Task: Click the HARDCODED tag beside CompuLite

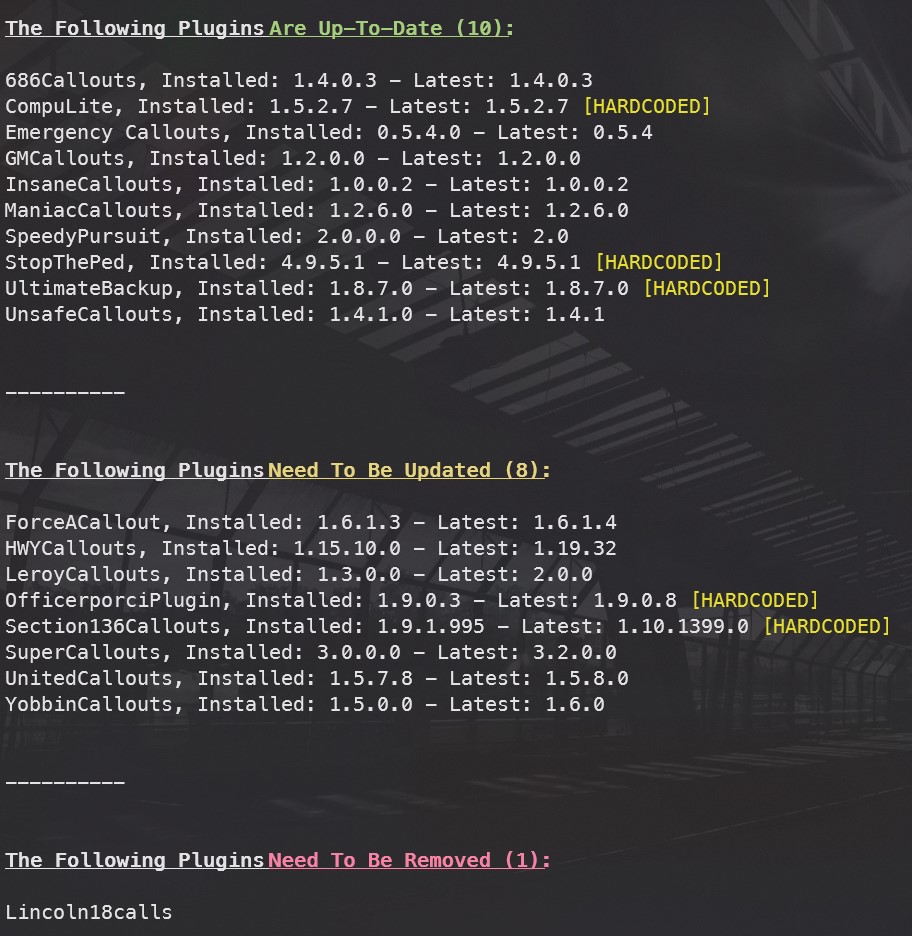Action: 646,106
